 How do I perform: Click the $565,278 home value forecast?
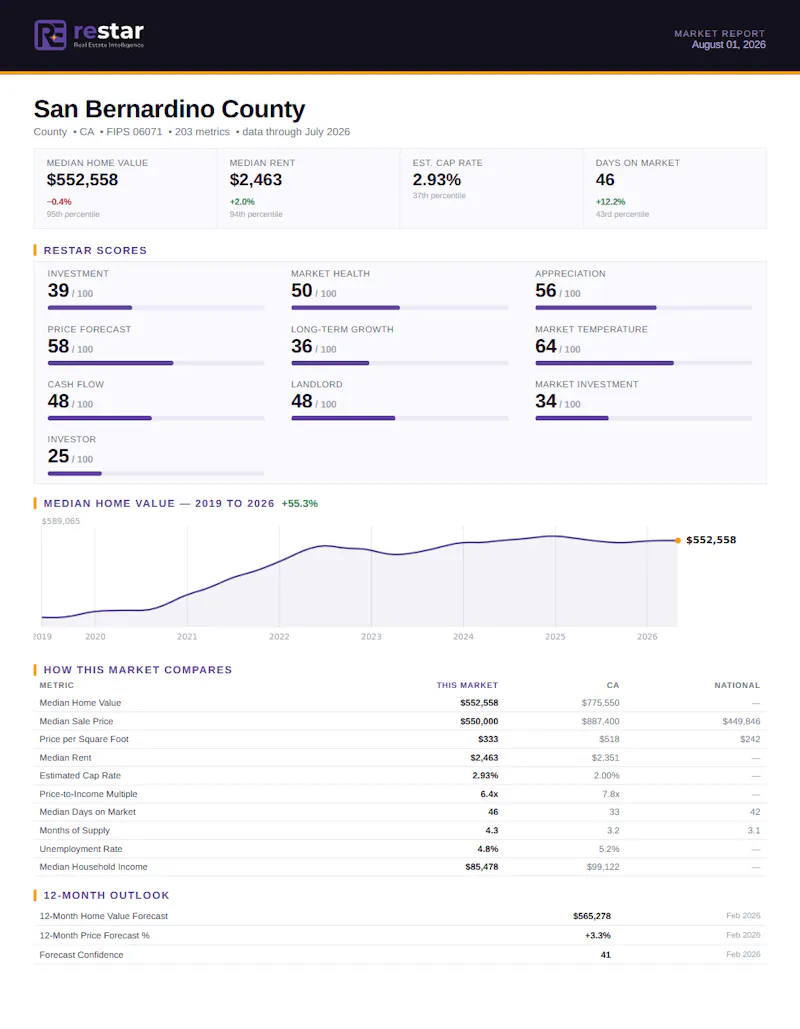(x=592, y=916)
